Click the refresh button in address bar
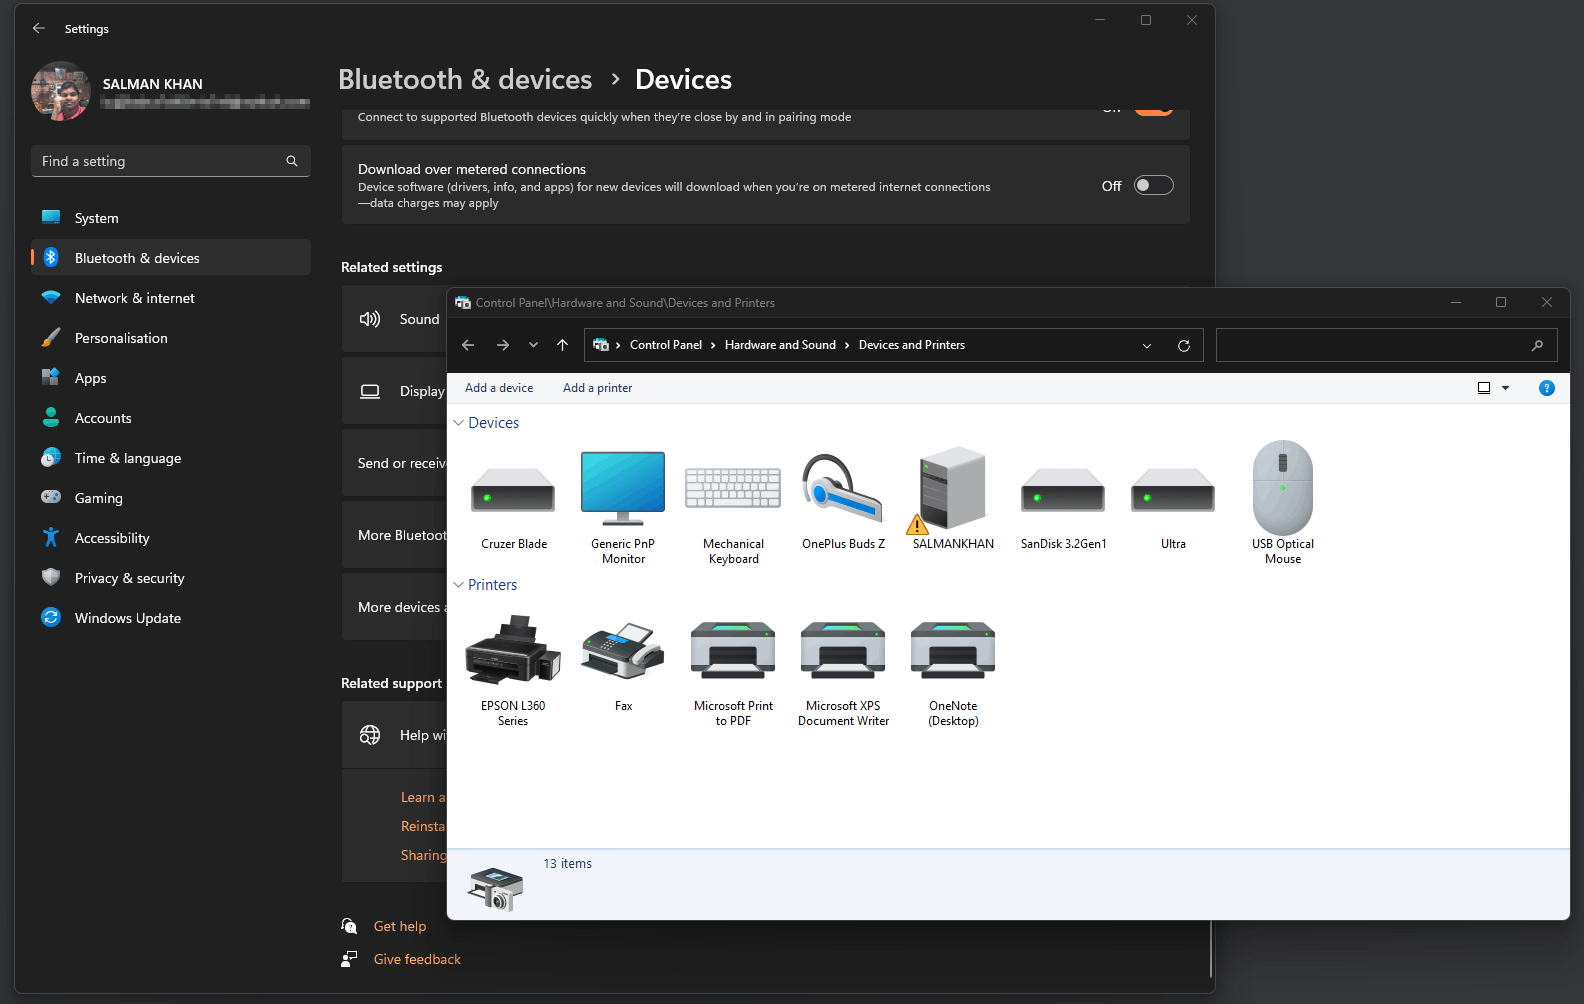This screenshot has width=1584, height=1004. tap(1183, 345)
